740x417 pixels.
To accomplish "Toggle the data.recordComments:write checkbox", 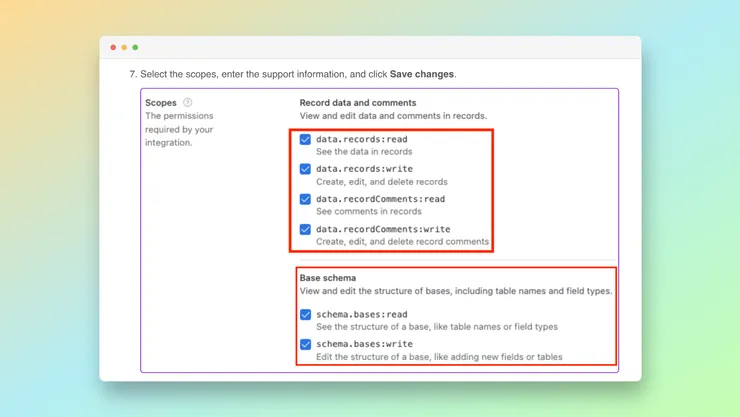I will tap(305, 229).
